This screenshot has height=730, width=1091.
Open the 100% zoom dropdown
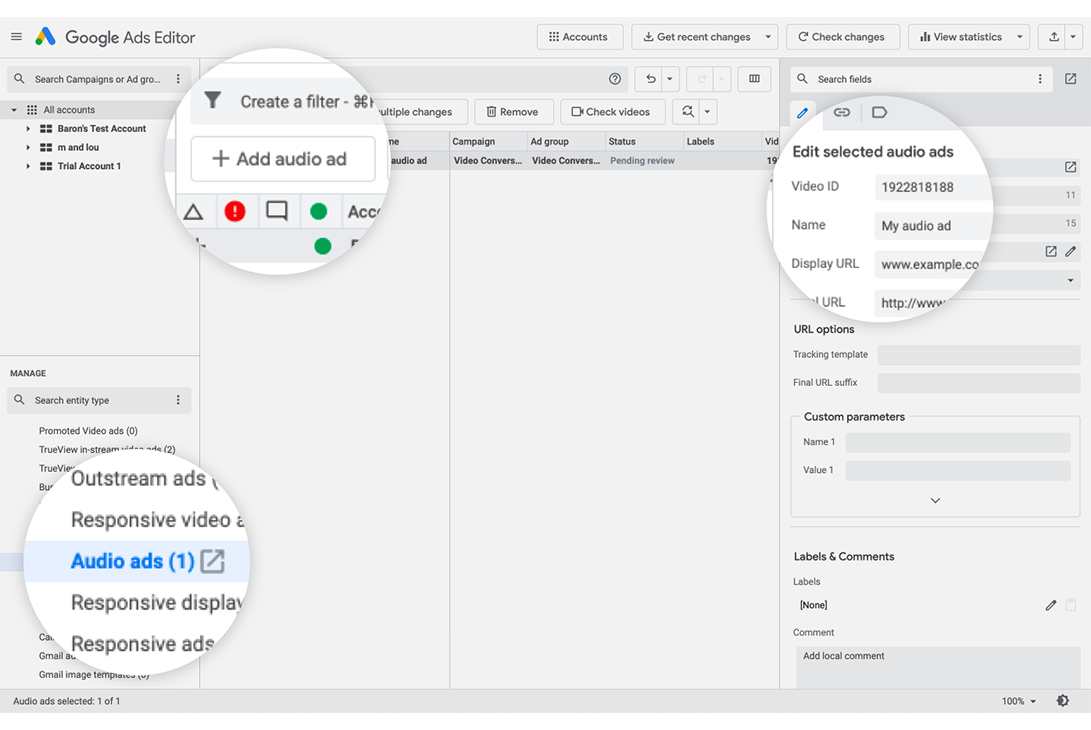pyautogui.click(x=1019, y=701)
